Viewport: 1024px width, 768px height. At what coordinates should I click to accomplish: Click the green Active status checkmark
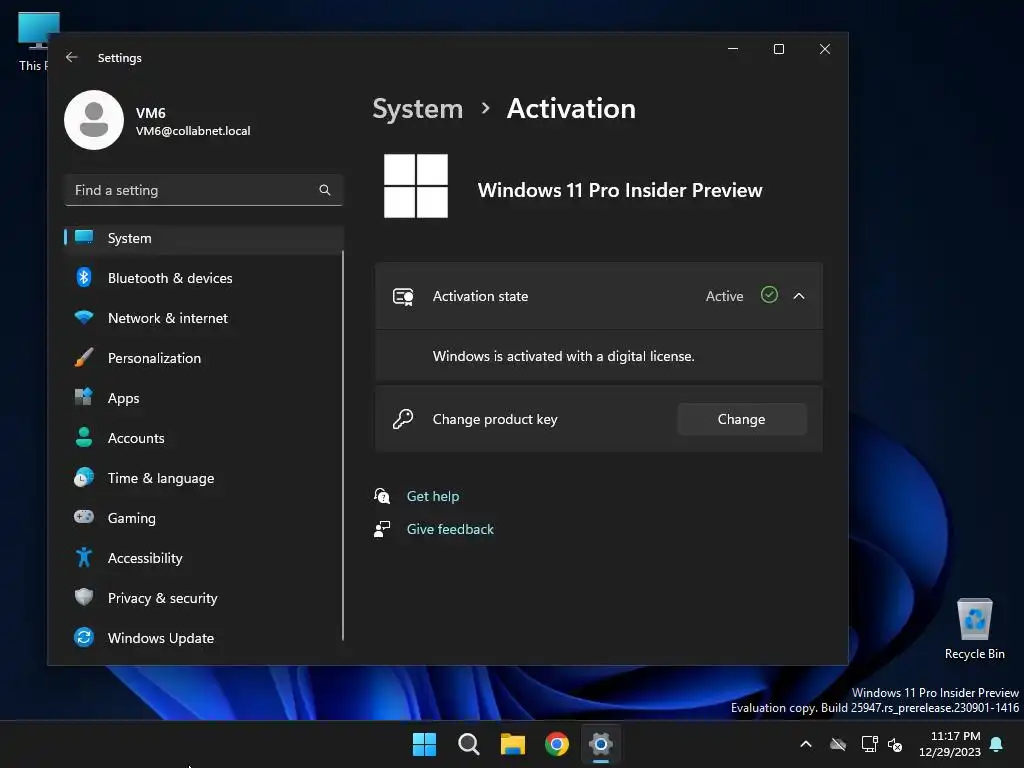[769, 295]
